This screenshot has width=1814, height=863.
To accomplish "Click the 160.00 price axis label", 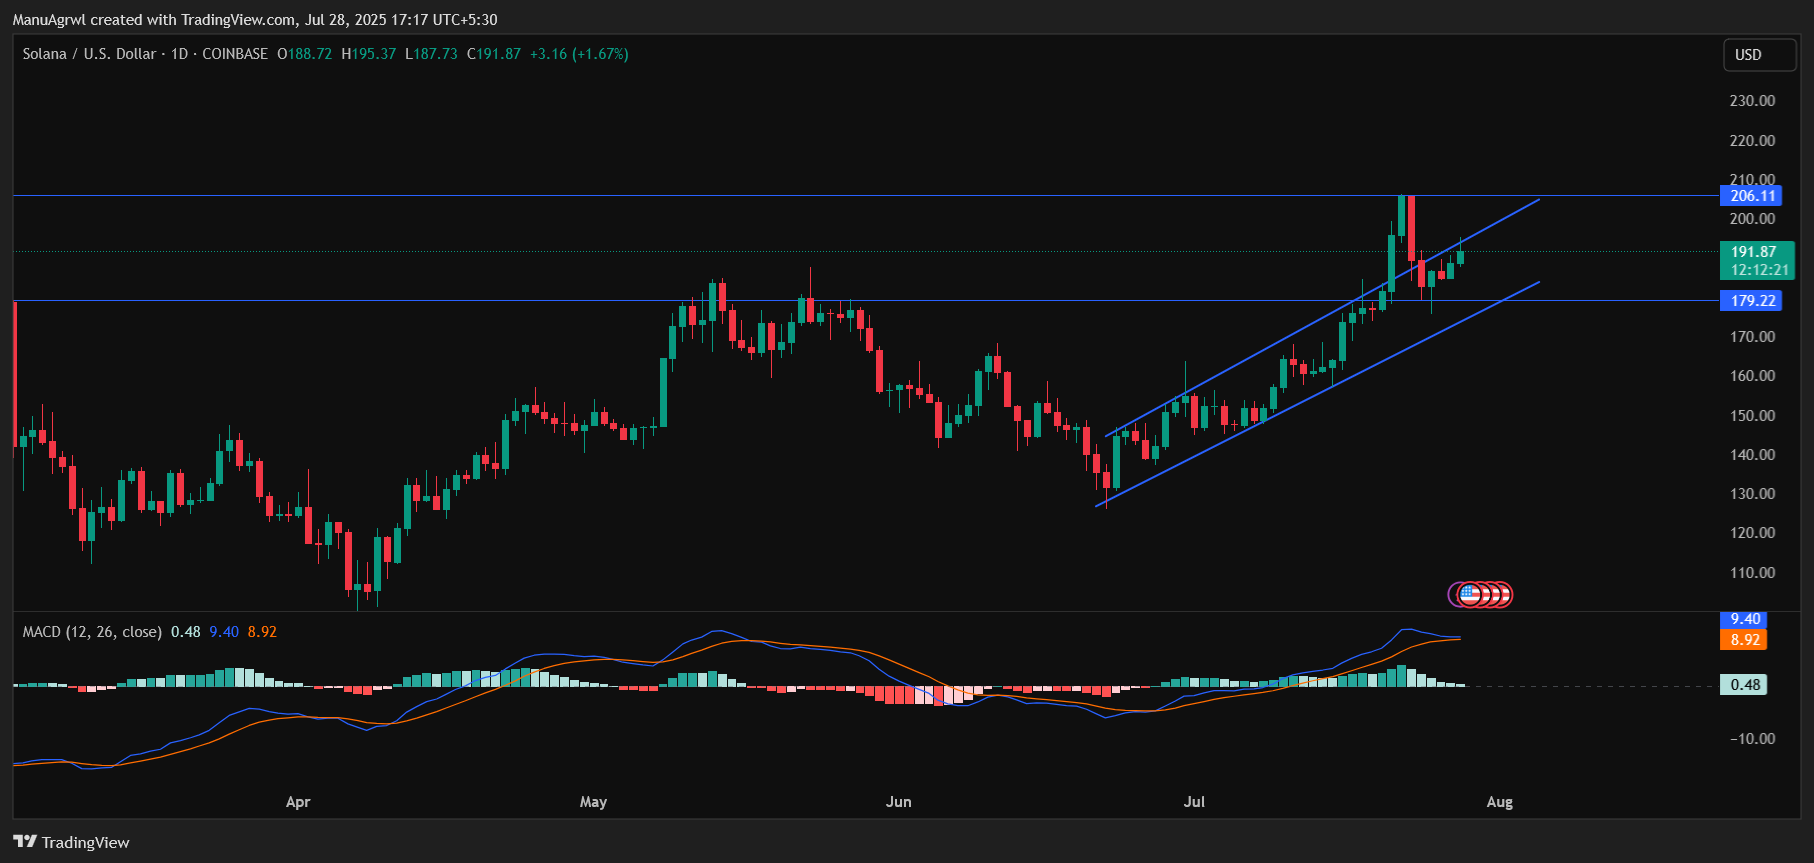I will pos(1752,376).
